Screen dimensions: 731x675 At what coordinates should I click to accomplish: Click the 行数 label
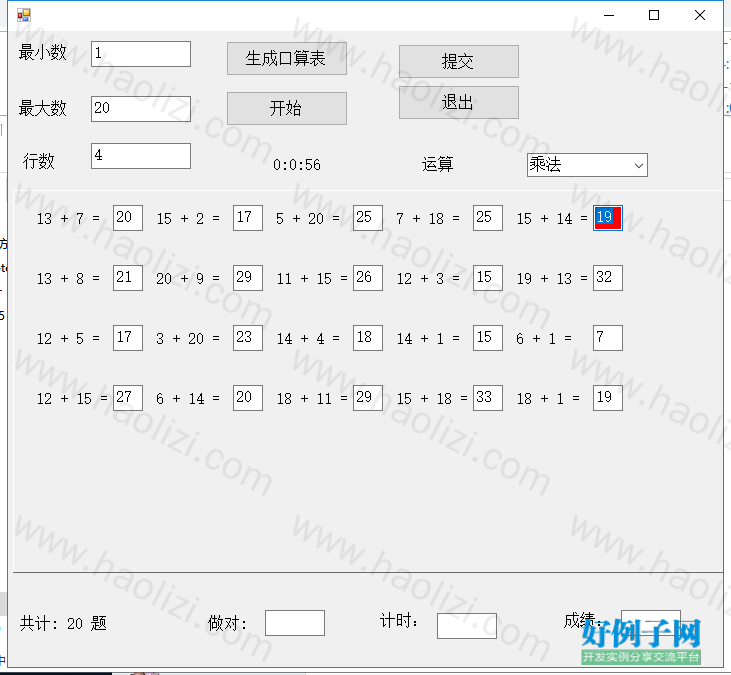pos(39,161)
